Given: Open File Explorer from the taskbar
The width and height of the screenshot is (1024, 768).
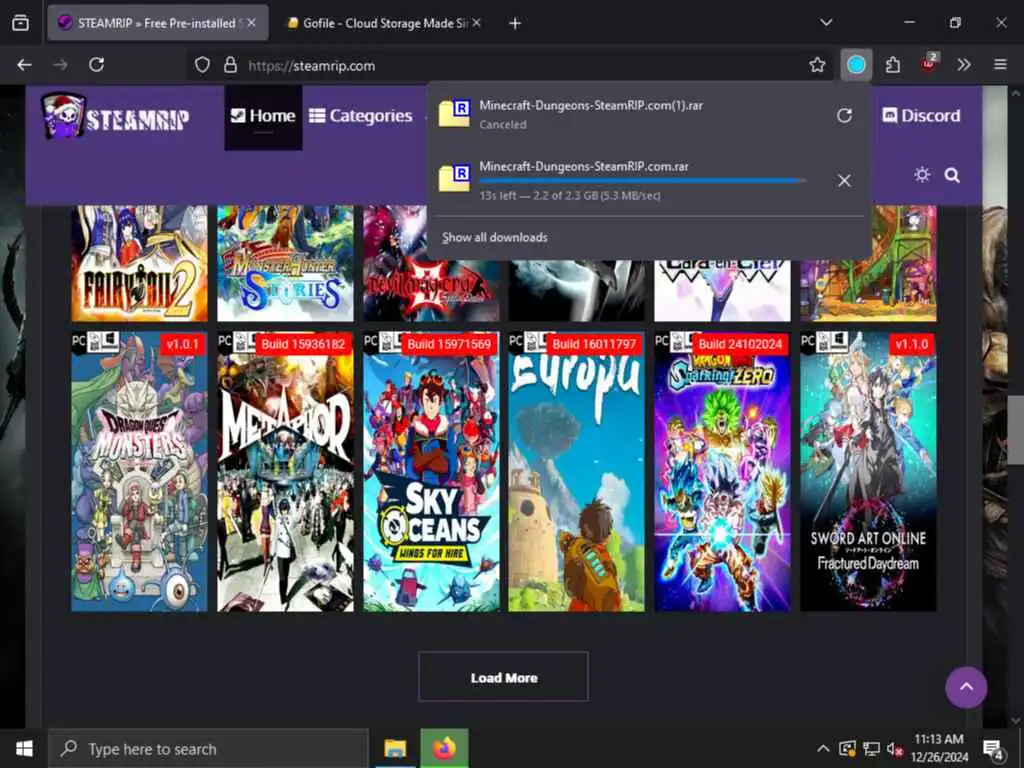Looking at the screenshot, I should click(x=395, y=748).
